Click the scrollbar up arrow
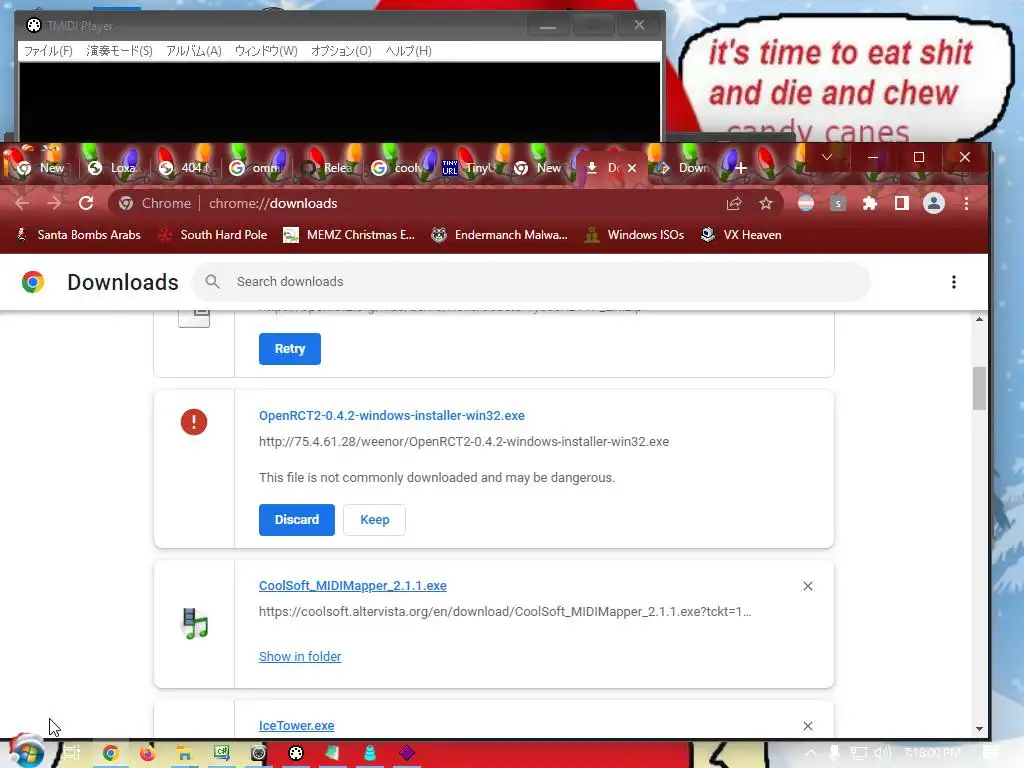 coord(979,319)
